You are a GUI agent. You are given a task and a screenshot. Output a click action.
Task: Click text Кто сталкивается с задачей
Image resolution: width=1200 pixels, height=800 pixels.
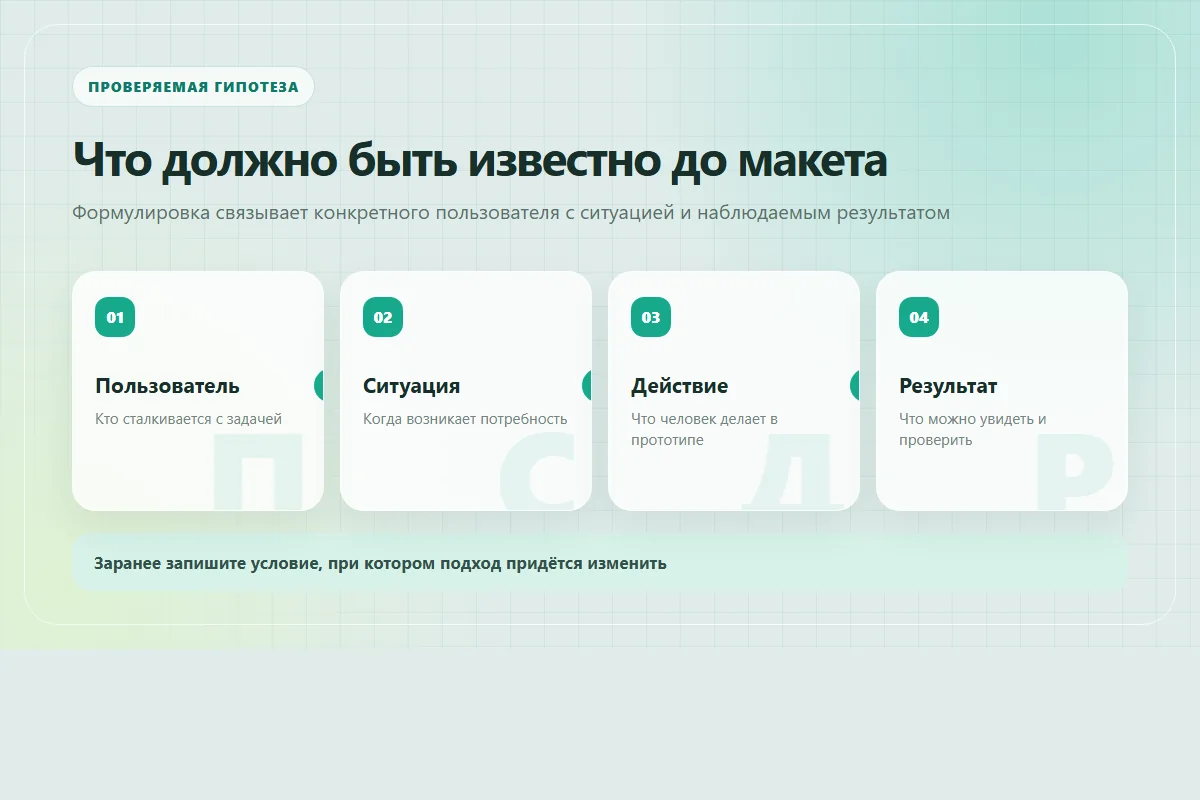189,419
